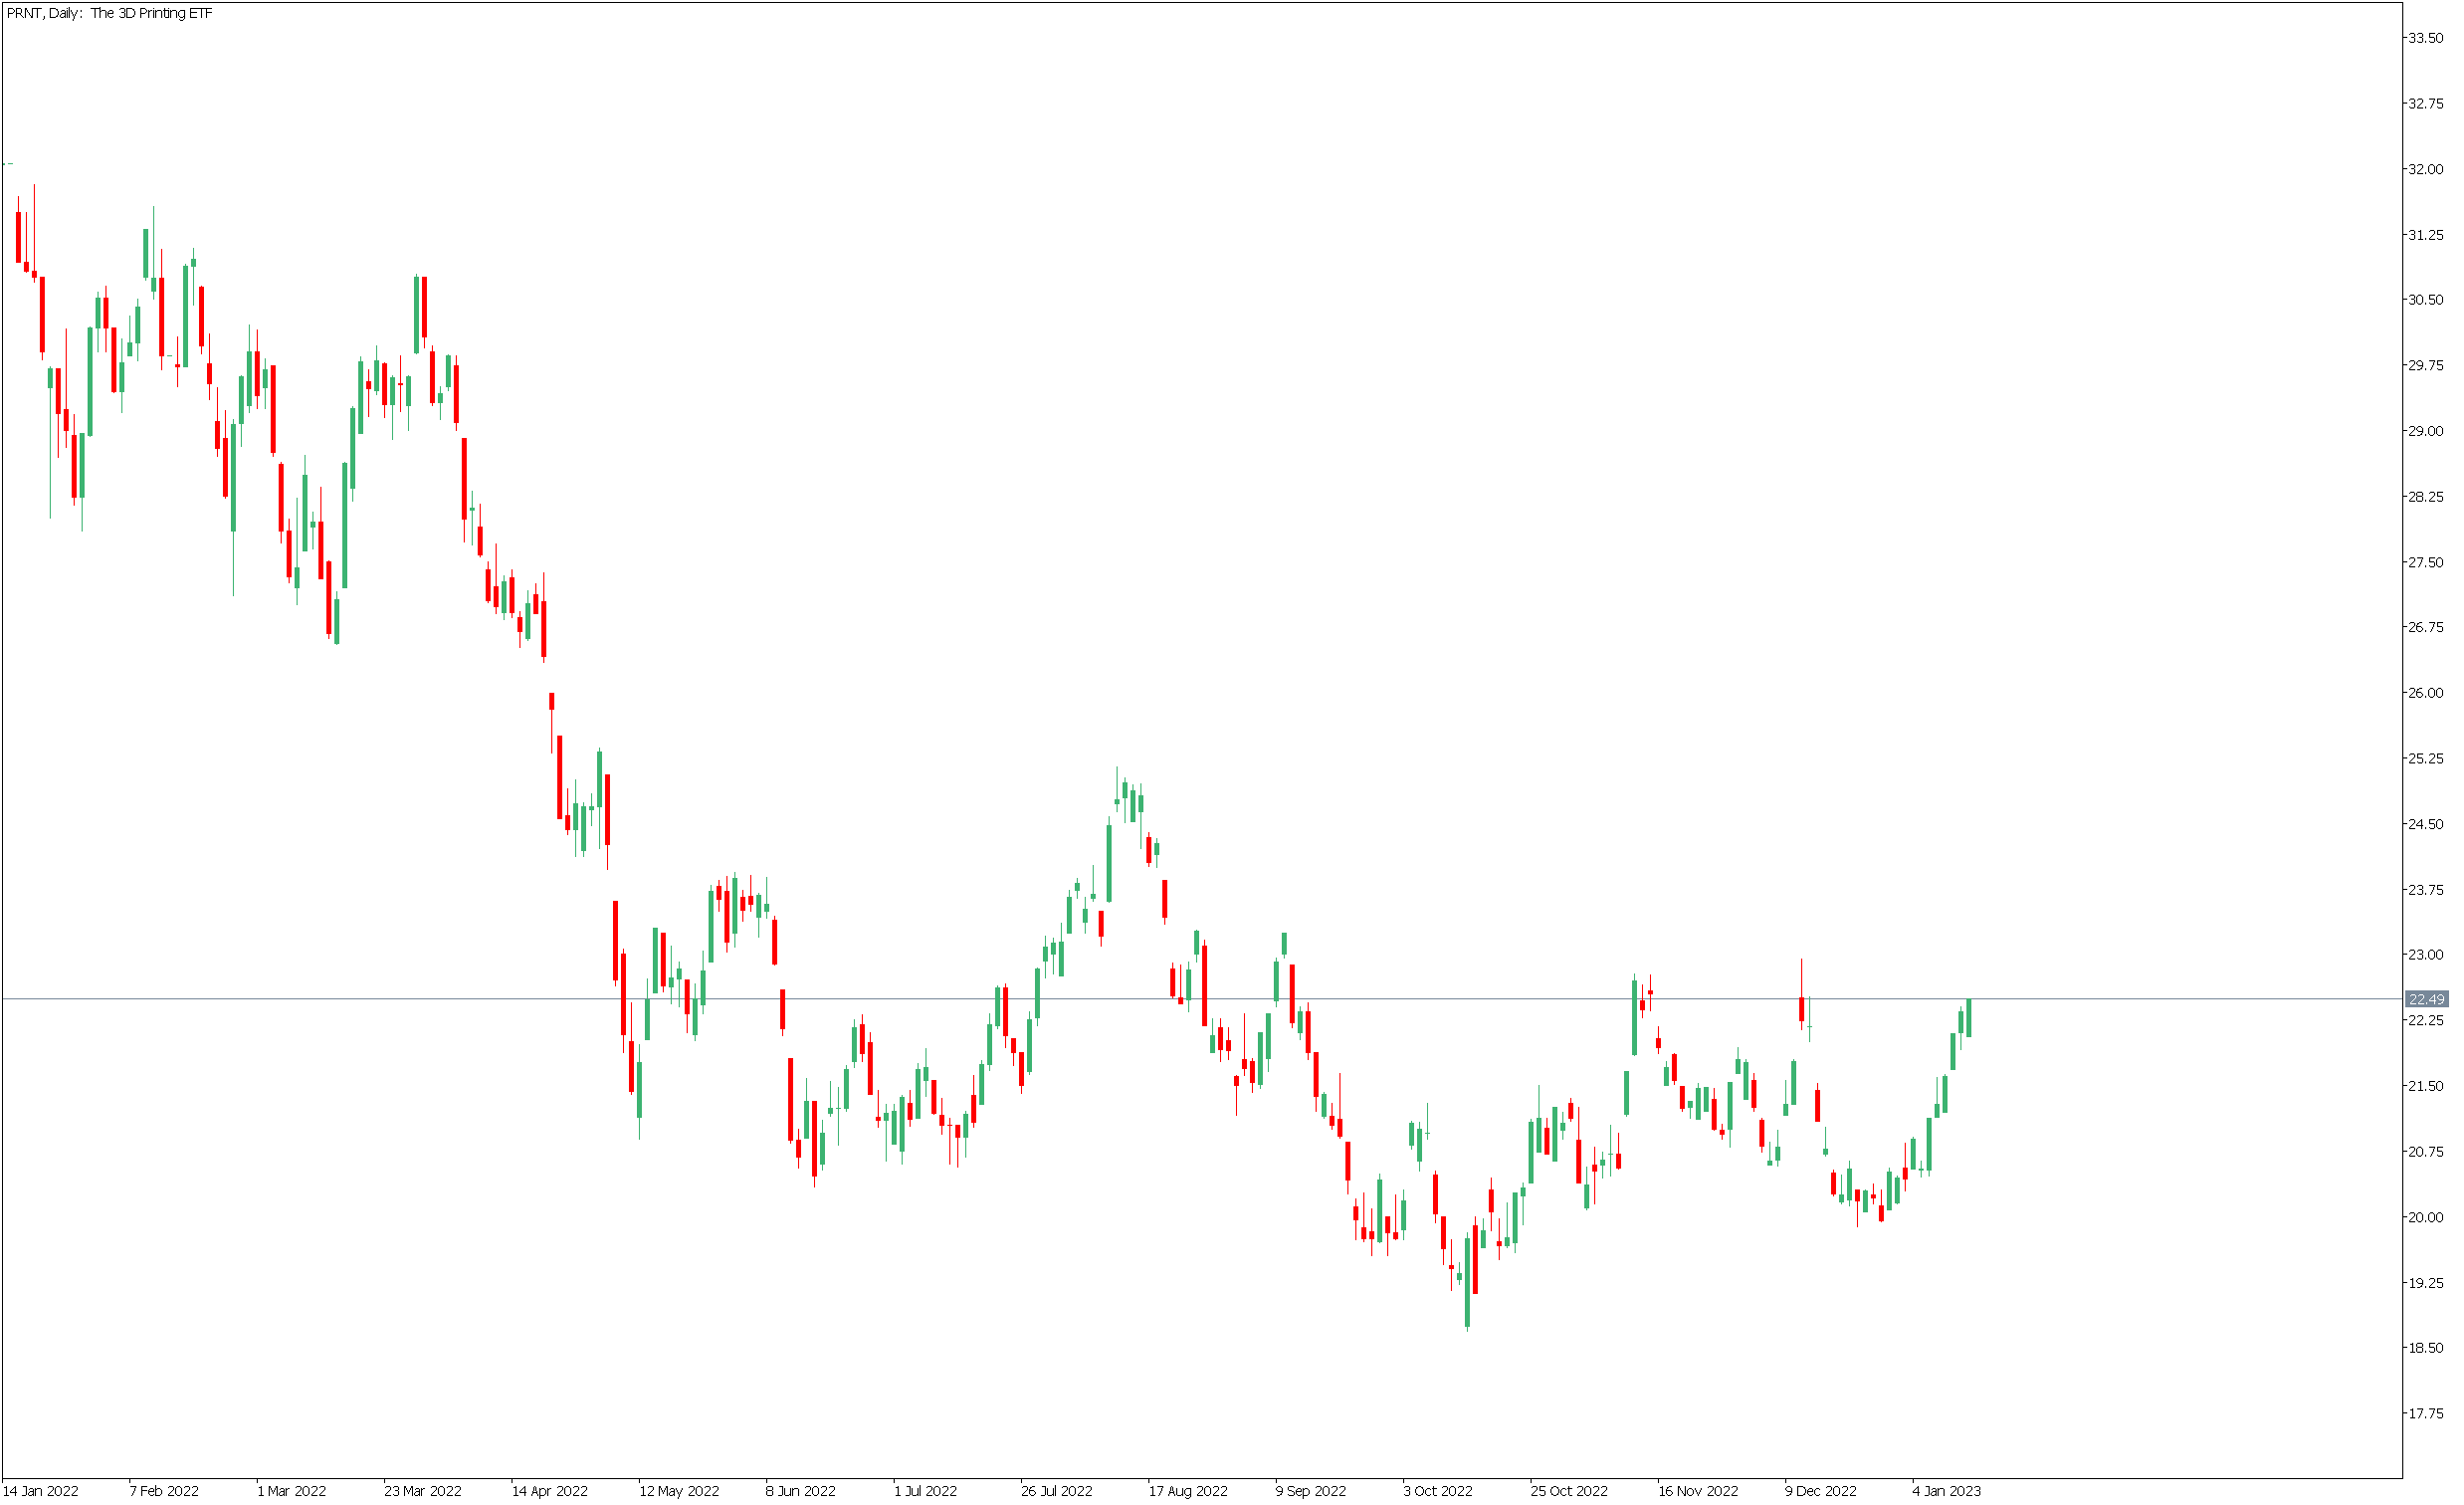
Task: Click the 1 Jul 2022 date label
Action: click(926, 1491)
